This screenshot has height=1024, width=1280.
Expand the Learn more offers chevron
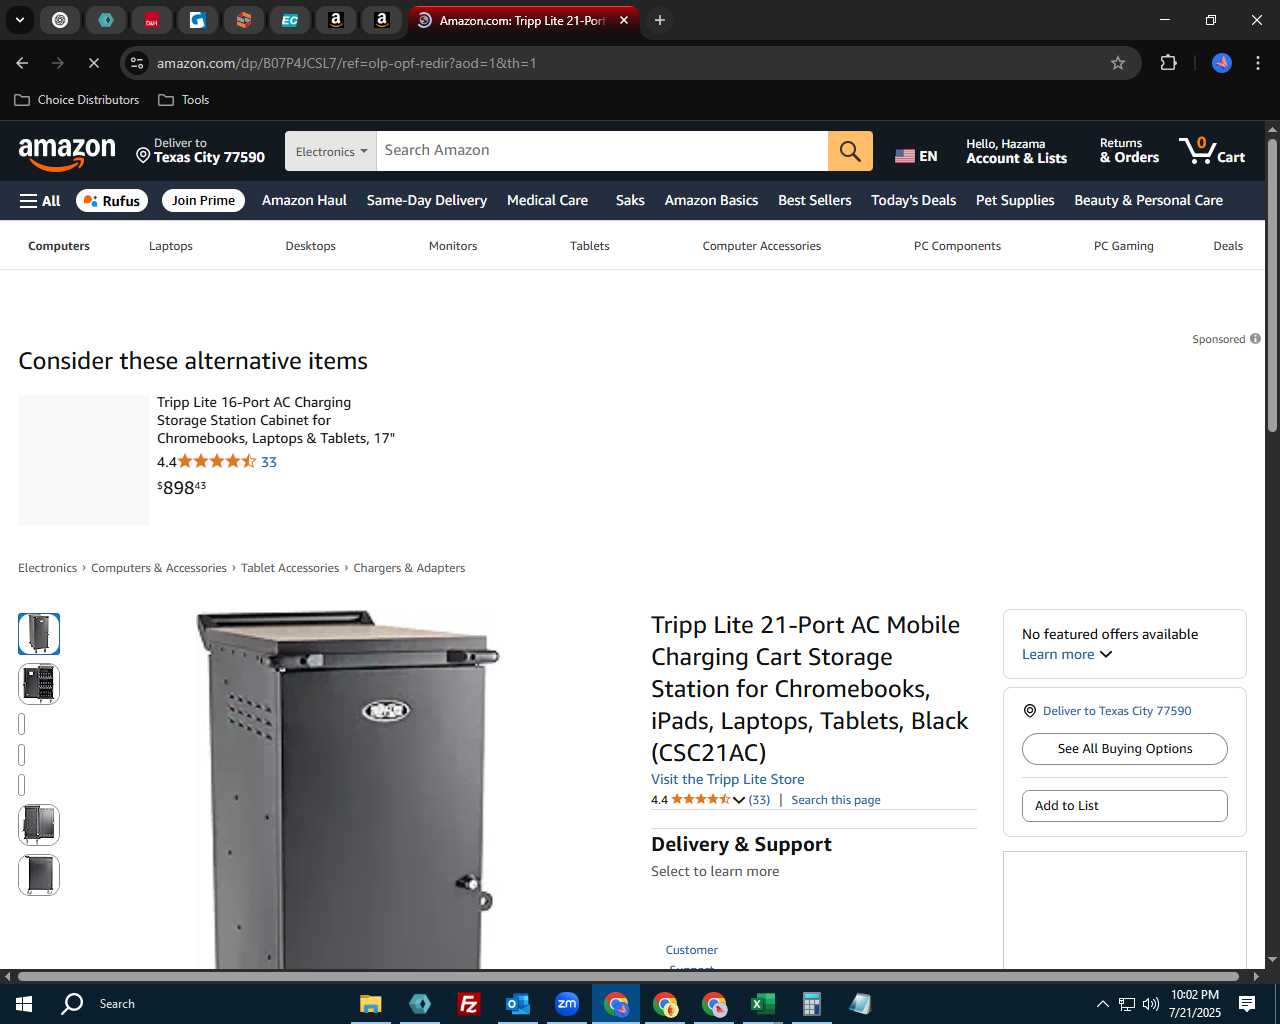point(1106,655)
